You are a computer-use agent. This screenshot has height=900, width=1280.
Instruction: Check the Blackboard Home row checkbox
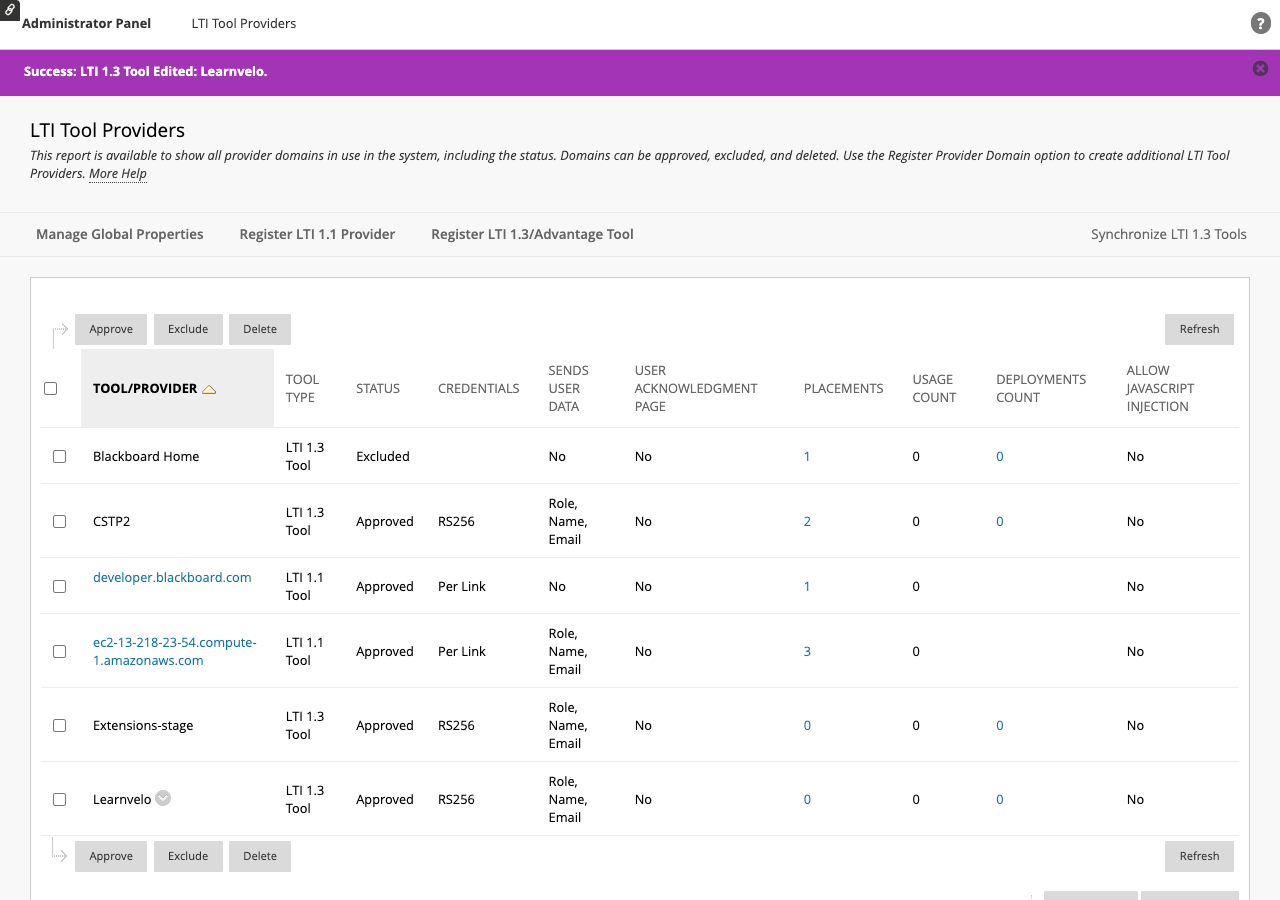(60, 456)
